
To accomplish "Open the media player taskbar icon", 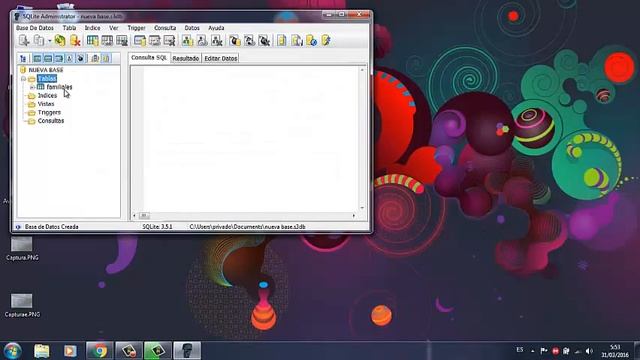I will pyautogui.click(x=70, y=351).
